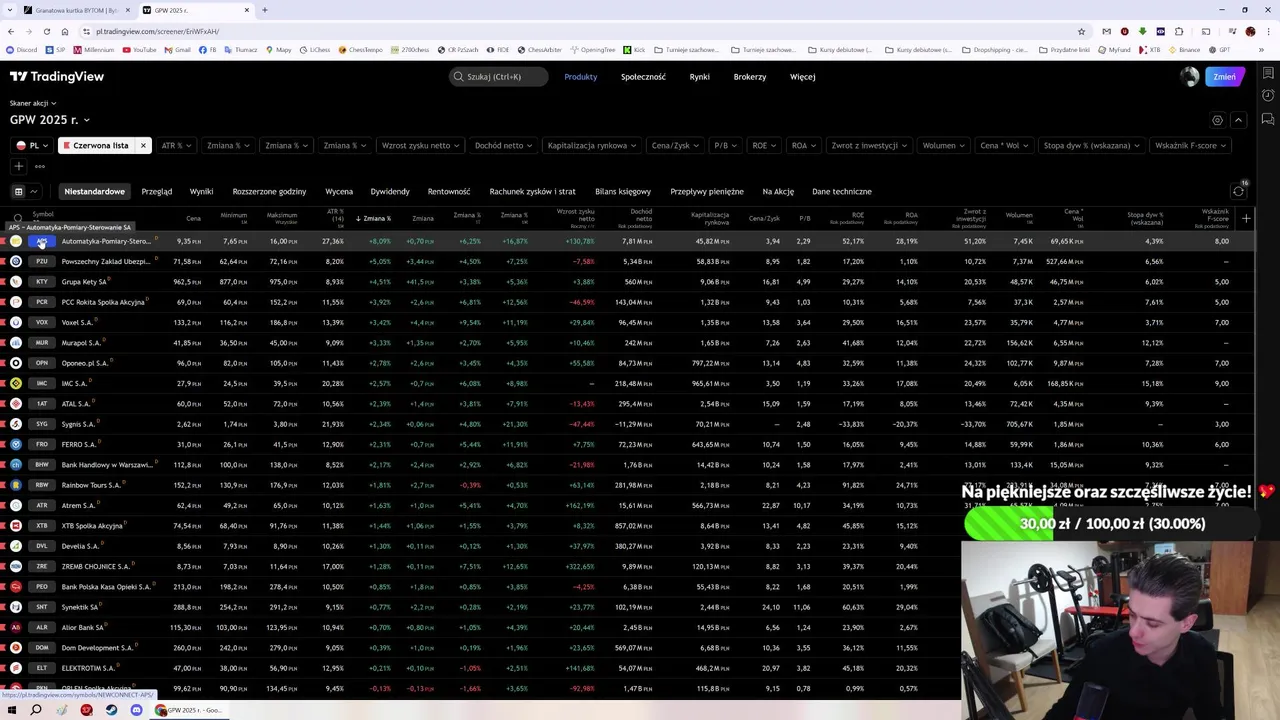Viewport: 1280px width, 720px height.
Task: Open the browser extensions puzzle icon
Action: click(1179, 31)
